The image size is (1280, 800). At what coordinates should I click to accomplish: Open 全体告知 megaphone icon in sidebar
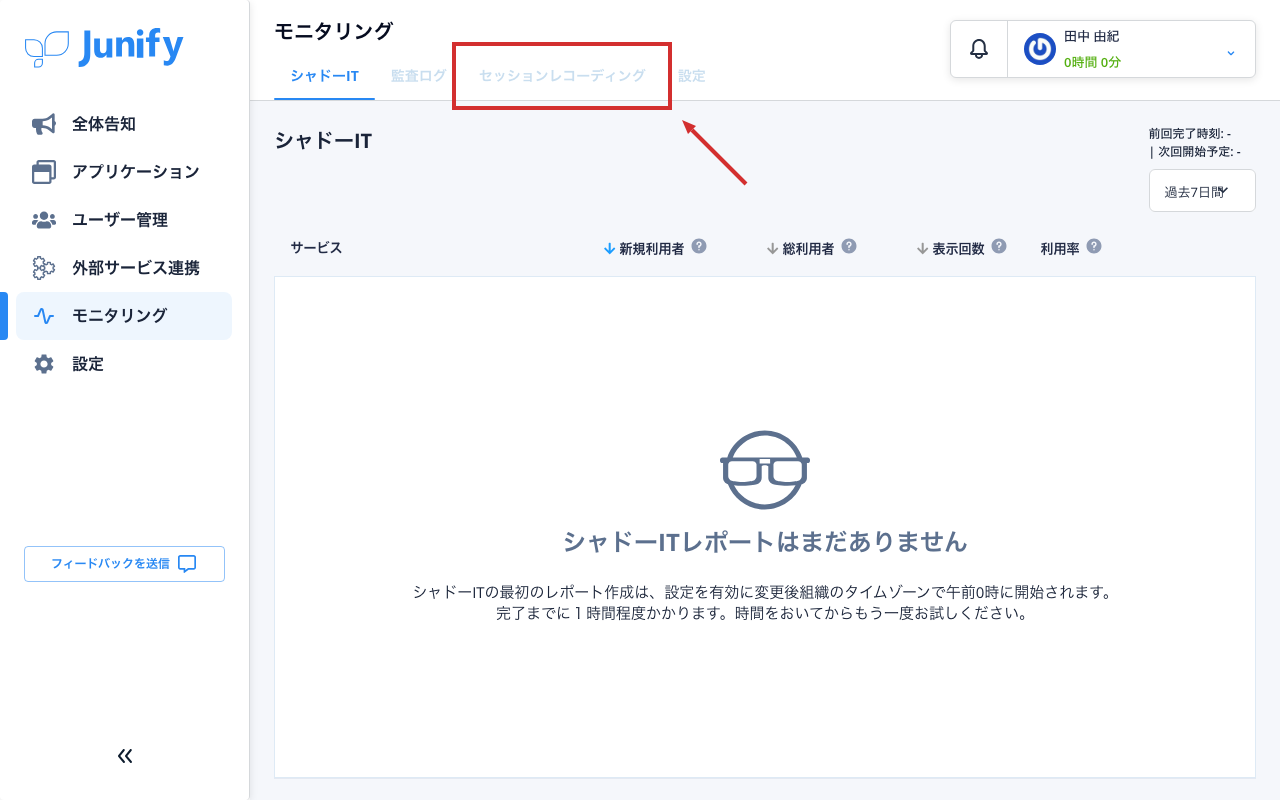coord(44,124)
